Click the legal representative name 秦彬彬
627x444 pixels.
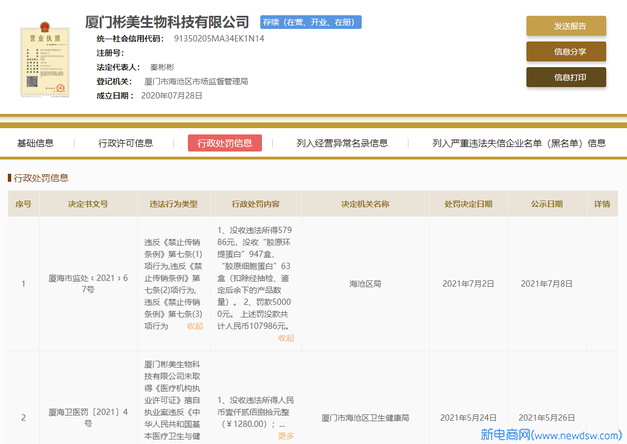point(162,67)
